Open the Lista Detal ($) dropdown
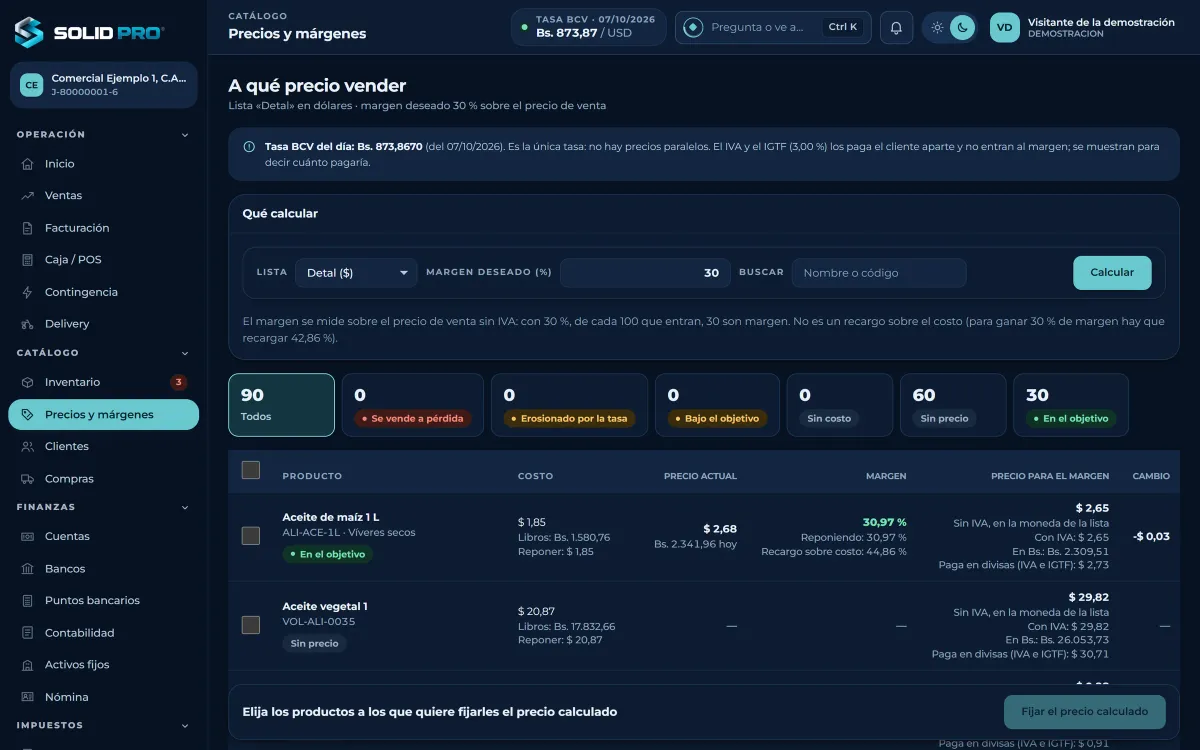Image resolution: width=1200 pixels, height=750 pixels. coord(356,273)
